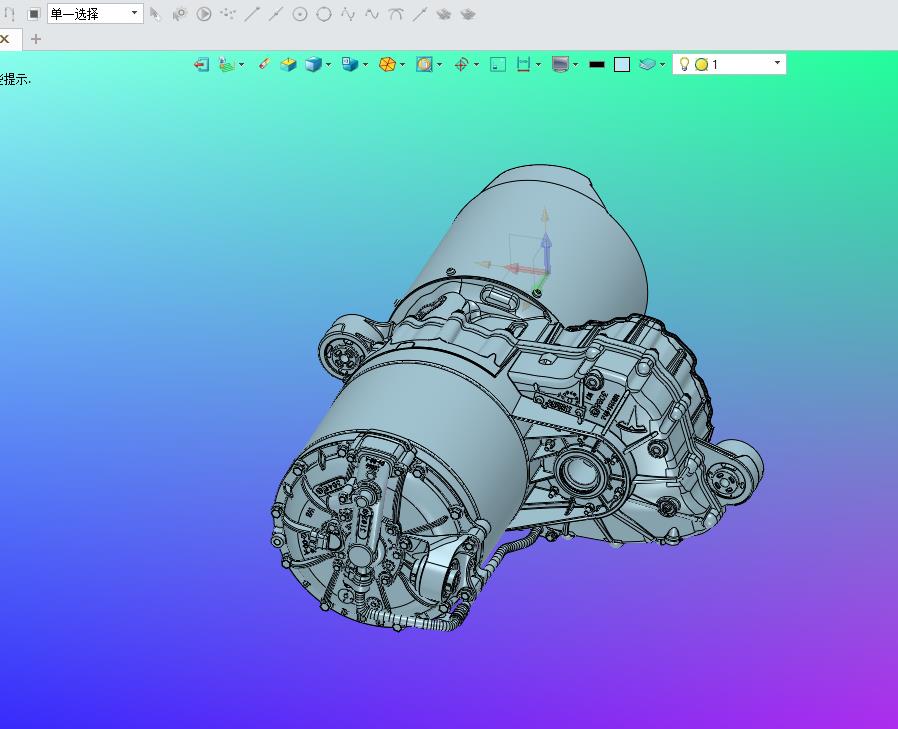
Task: Click the cursor with gear selection icon
Action: coord(180,14)
